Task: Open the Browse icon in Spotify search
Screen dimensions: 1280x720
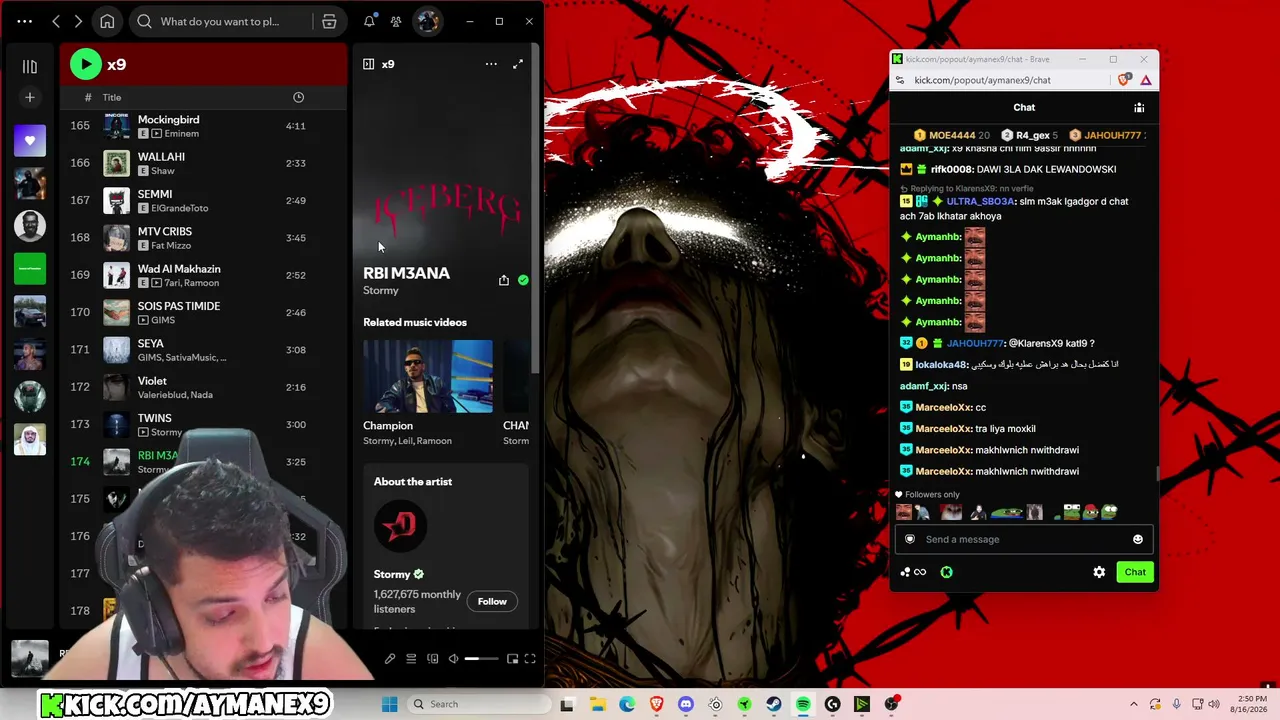Action: point(329,21)
